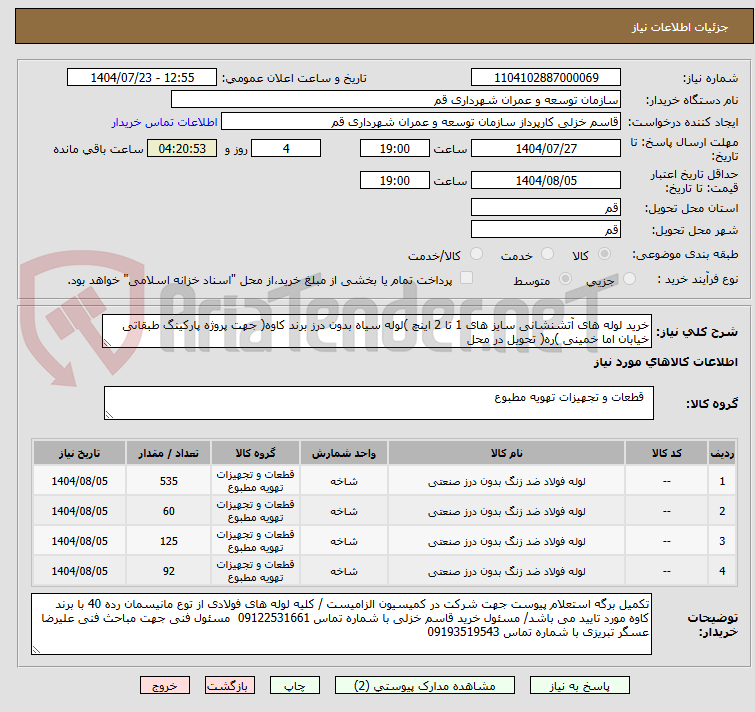755x712 pixels.
Task: Open 'اطلاعات تماس خریدار' link
Action: (x=164, y=121)
